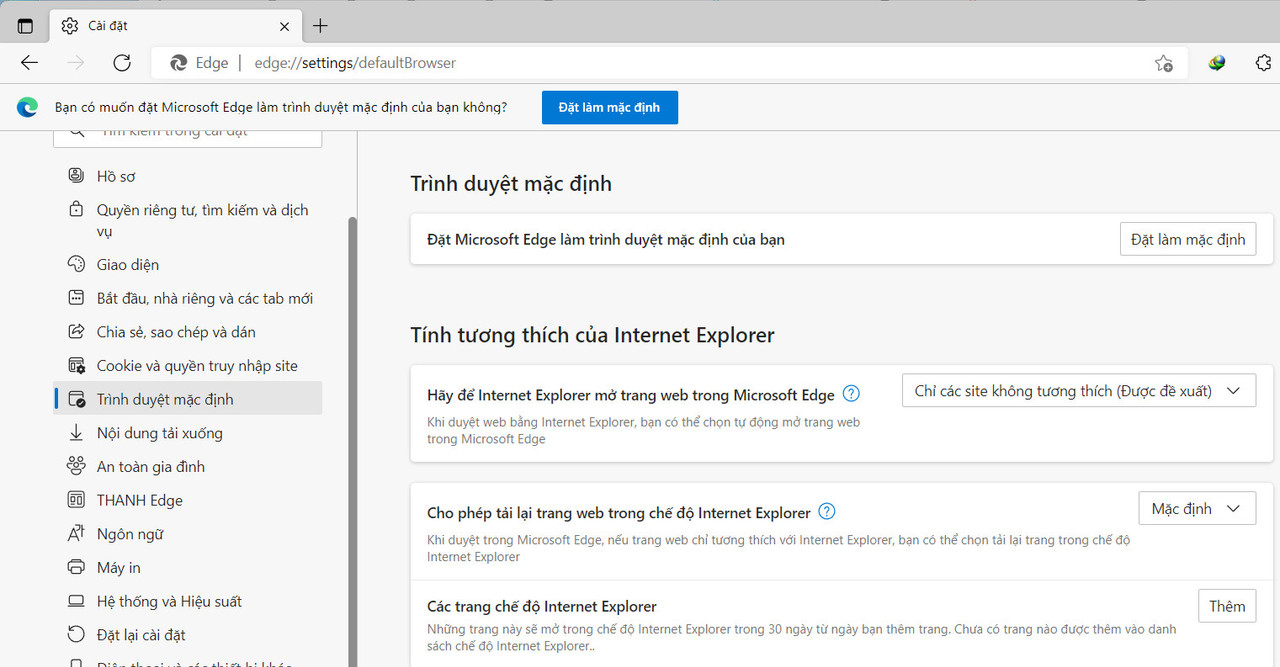Click the language icon beside Ngôn ngữ
The image size is (1280, 667).
(76, 534)
